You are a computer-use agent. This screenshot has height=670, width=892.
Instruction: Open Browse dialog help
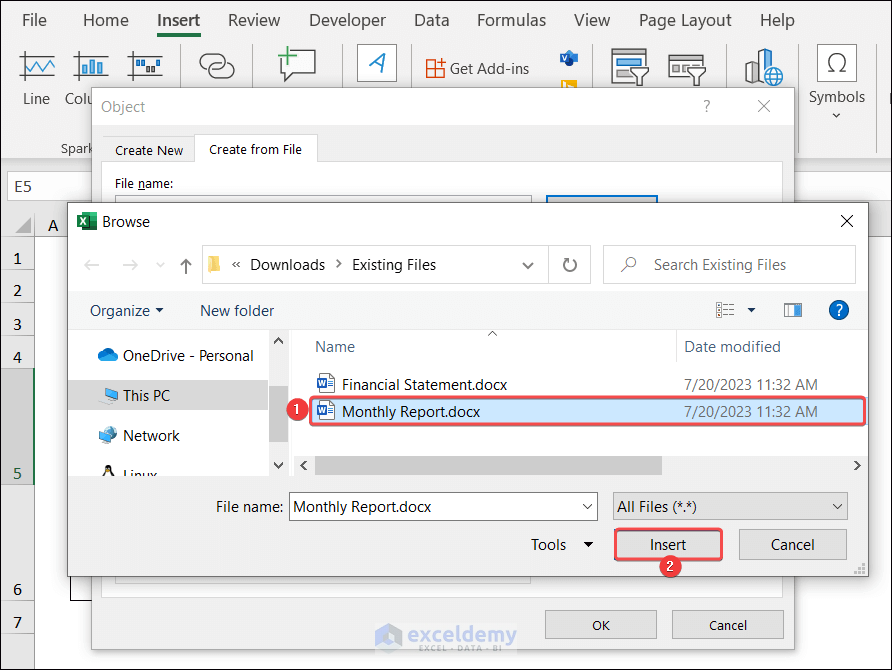pos(839,310)
